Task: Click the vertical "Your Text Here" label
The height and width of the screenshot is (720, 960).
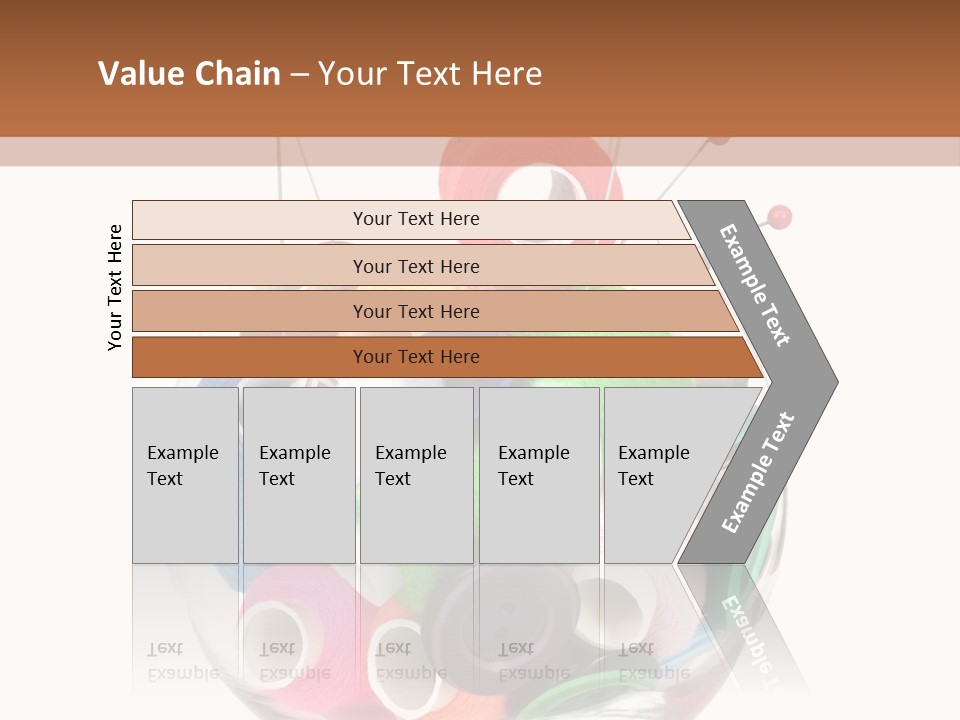Action: pos(115,288)
